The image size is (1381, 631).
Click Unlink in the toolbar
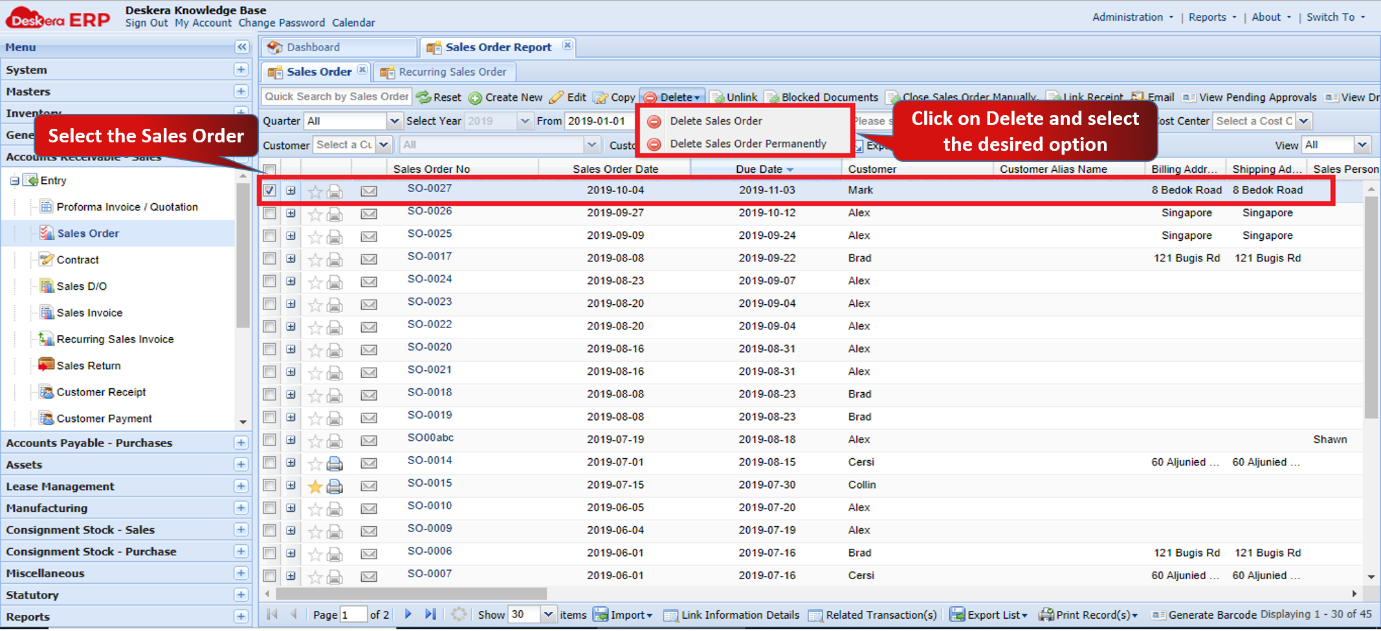tap(733, 97)
